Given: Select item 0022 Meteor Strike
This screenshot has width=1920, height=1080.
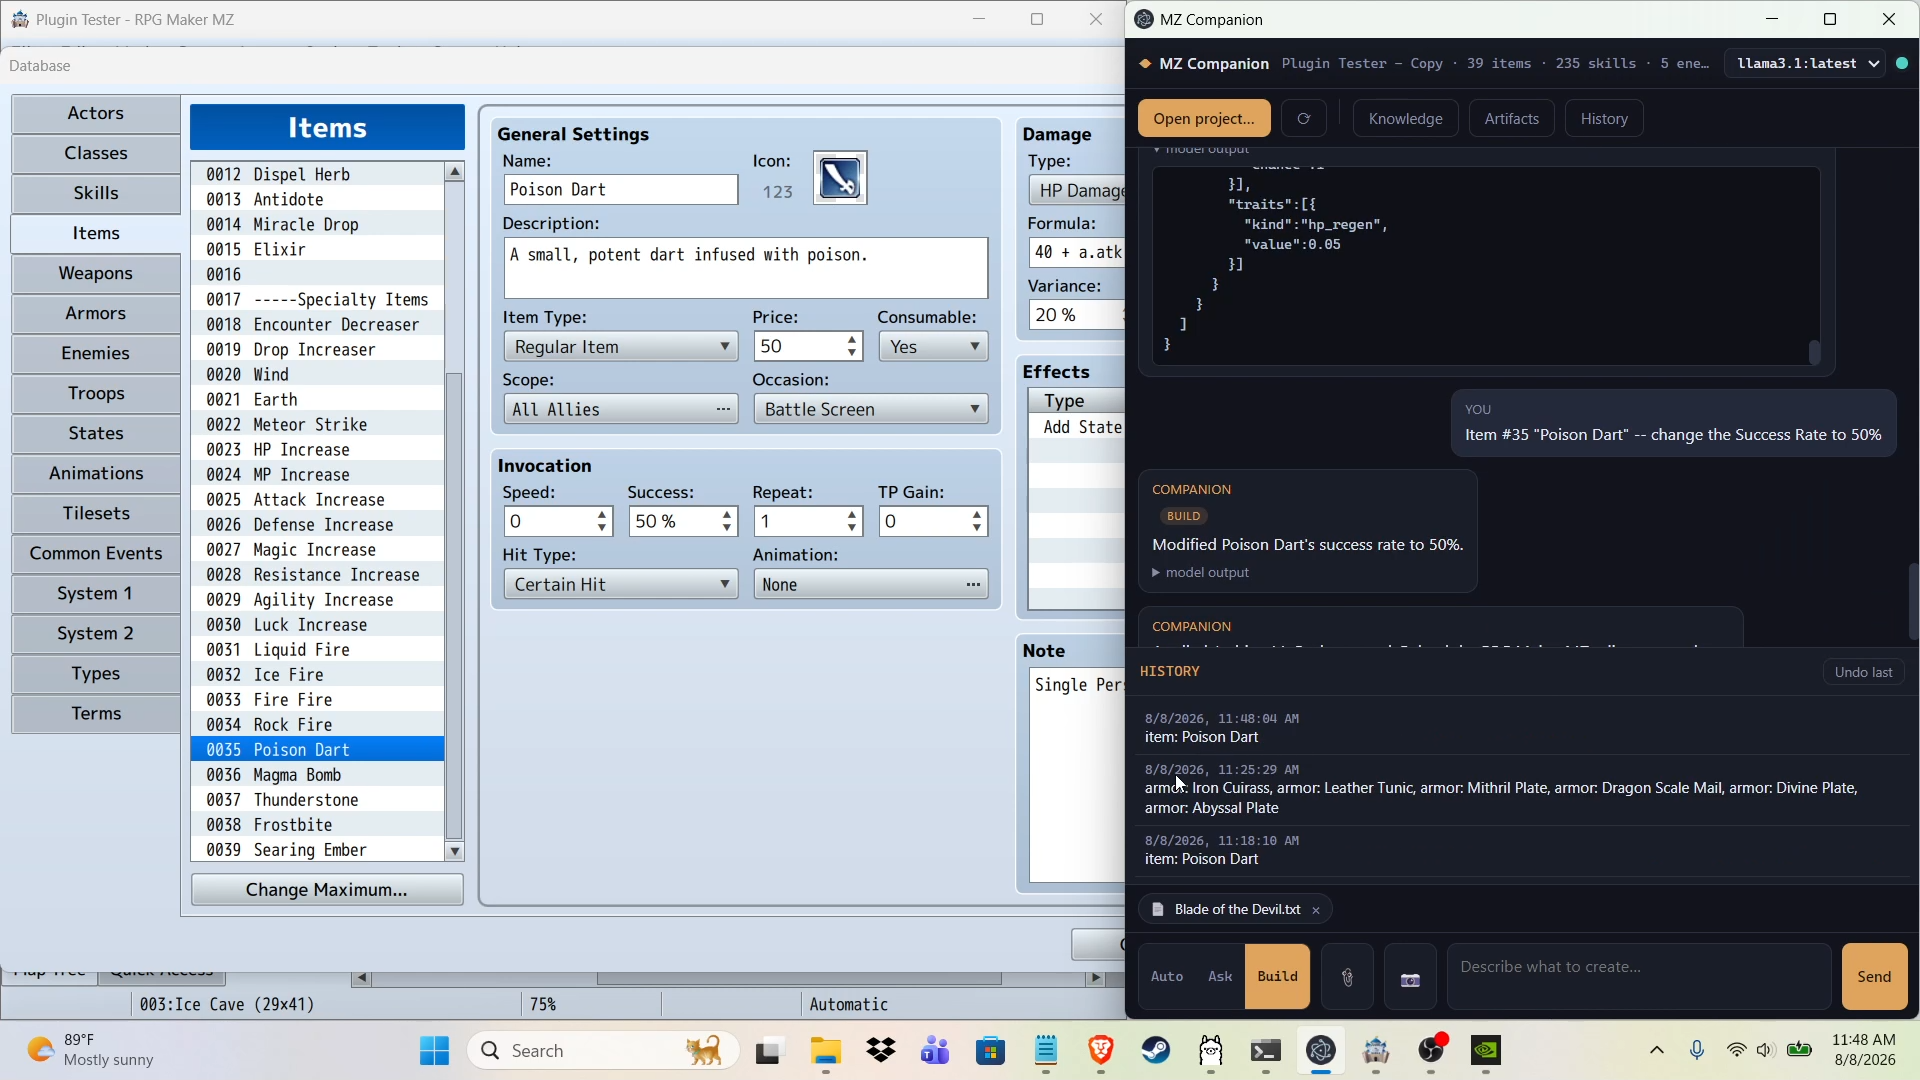Looking at the screenshot, I should point(318,425).
